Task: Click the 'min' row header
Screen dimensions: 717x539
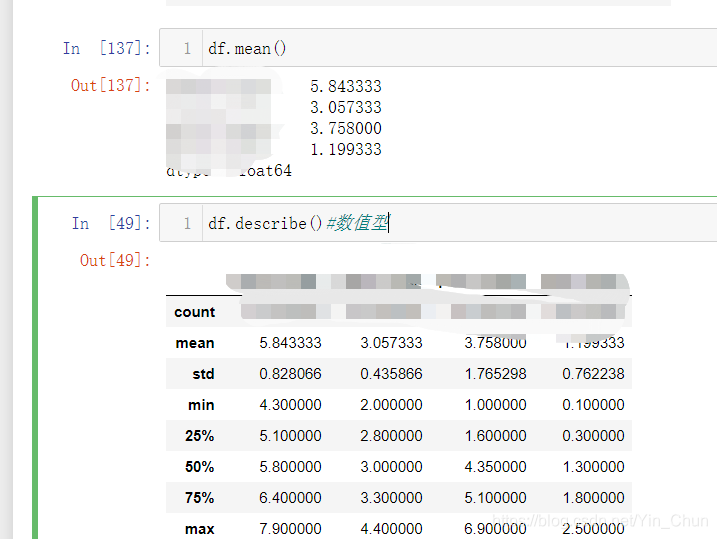Action: 201,405
